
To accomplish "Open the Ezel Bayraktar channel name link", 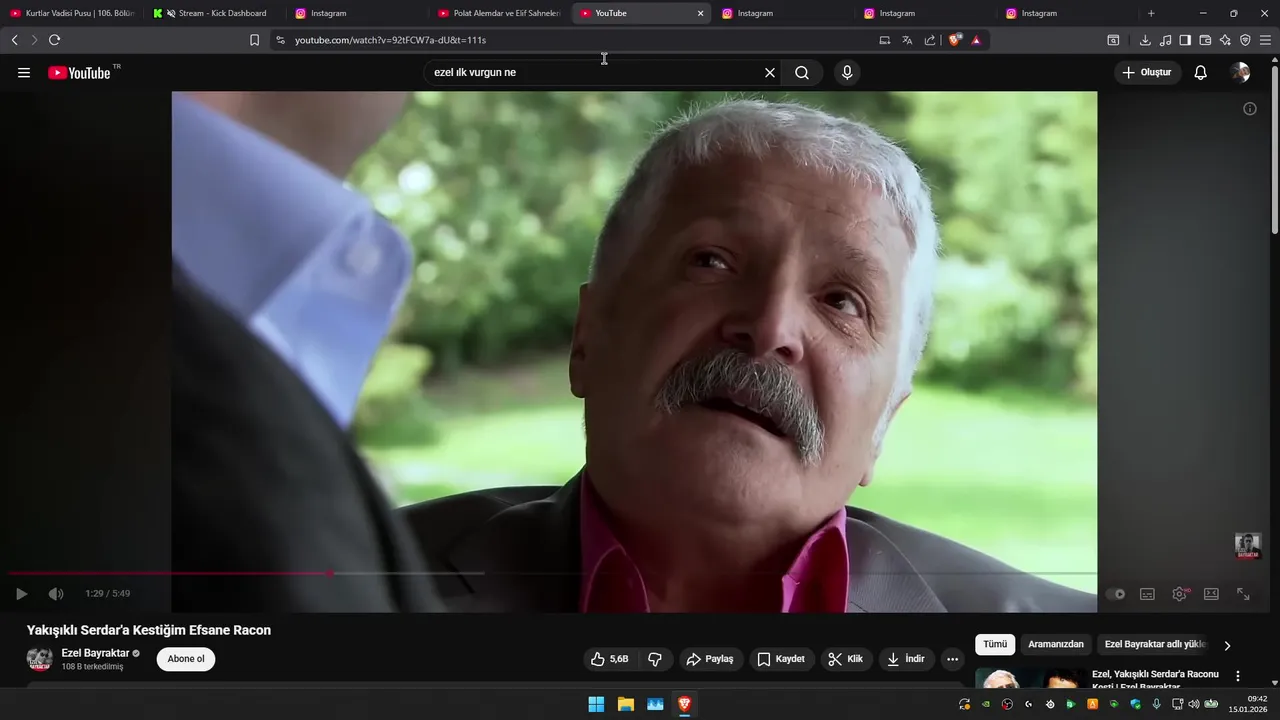I will pyautogui.click(x=95, y=653).
